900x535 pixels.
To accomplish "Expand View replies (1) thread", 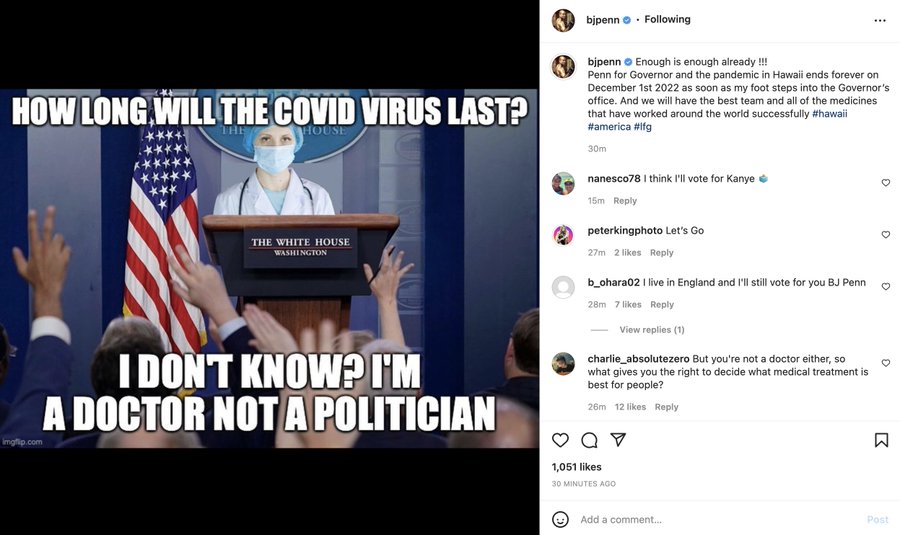I will coord(651,329).
